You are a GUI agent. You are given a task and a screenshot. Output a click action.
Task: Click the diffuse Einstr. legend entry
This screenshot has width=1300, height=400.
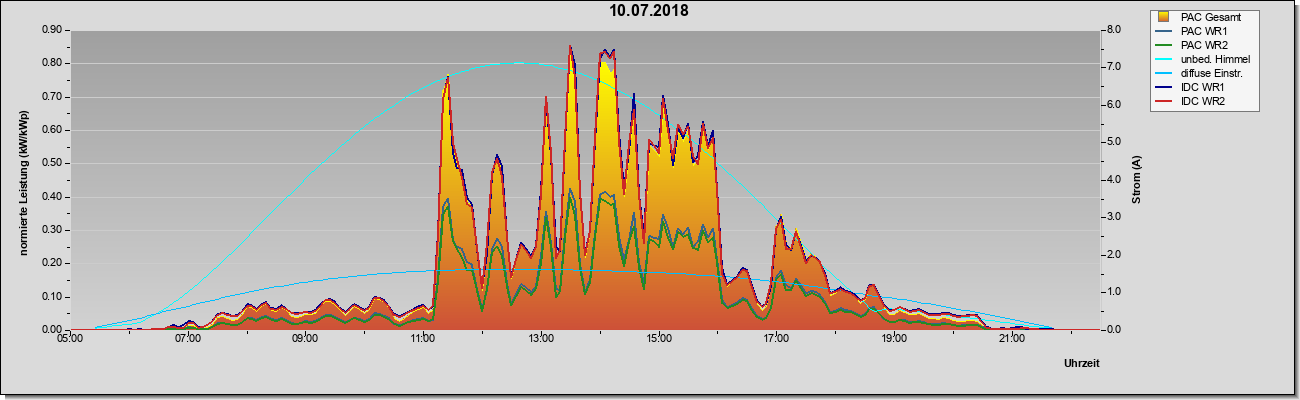pyautogui.click(x=1204, y=73)
